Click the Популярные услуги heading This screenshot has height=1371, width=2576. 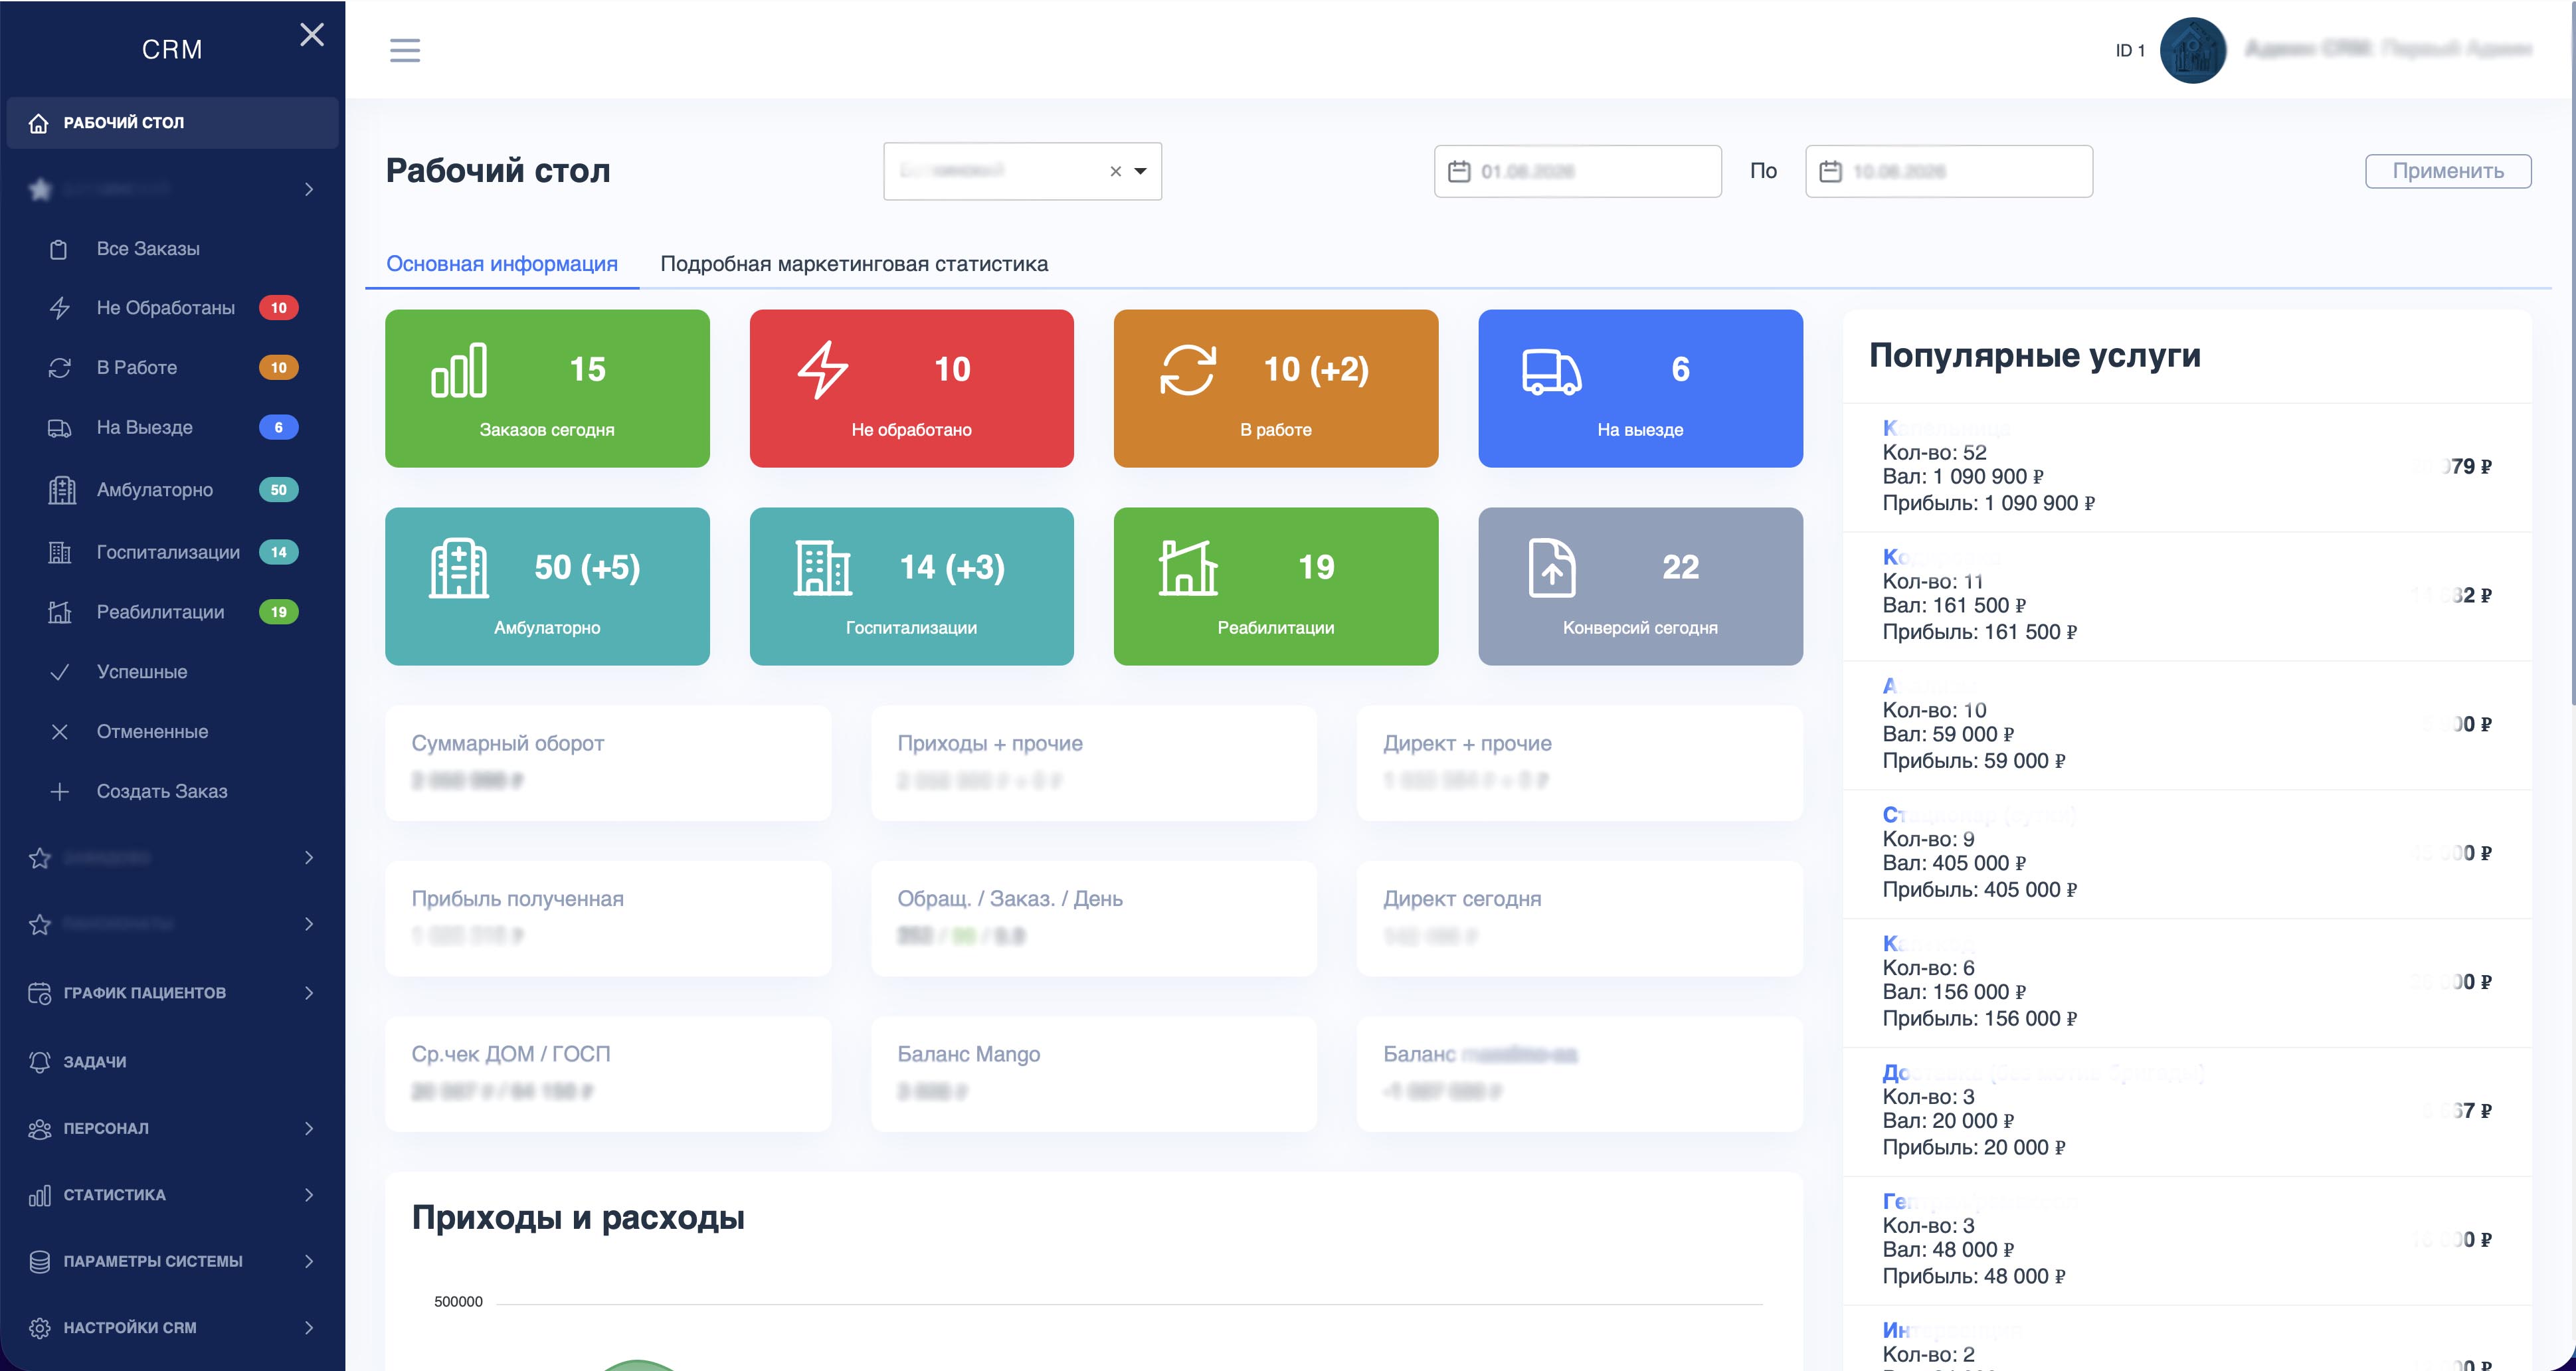click(x=2035, y=356)
